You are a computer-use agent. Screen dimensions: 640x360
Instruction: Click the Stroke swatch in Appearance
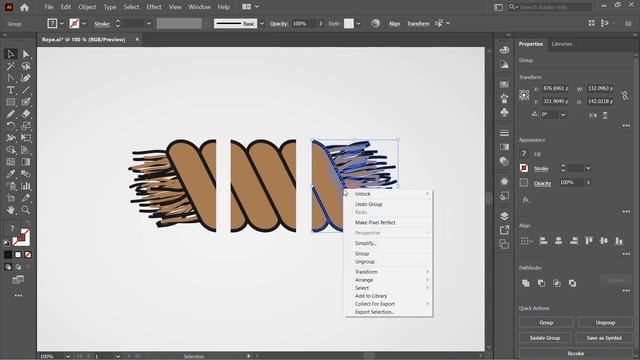[524, 168]
